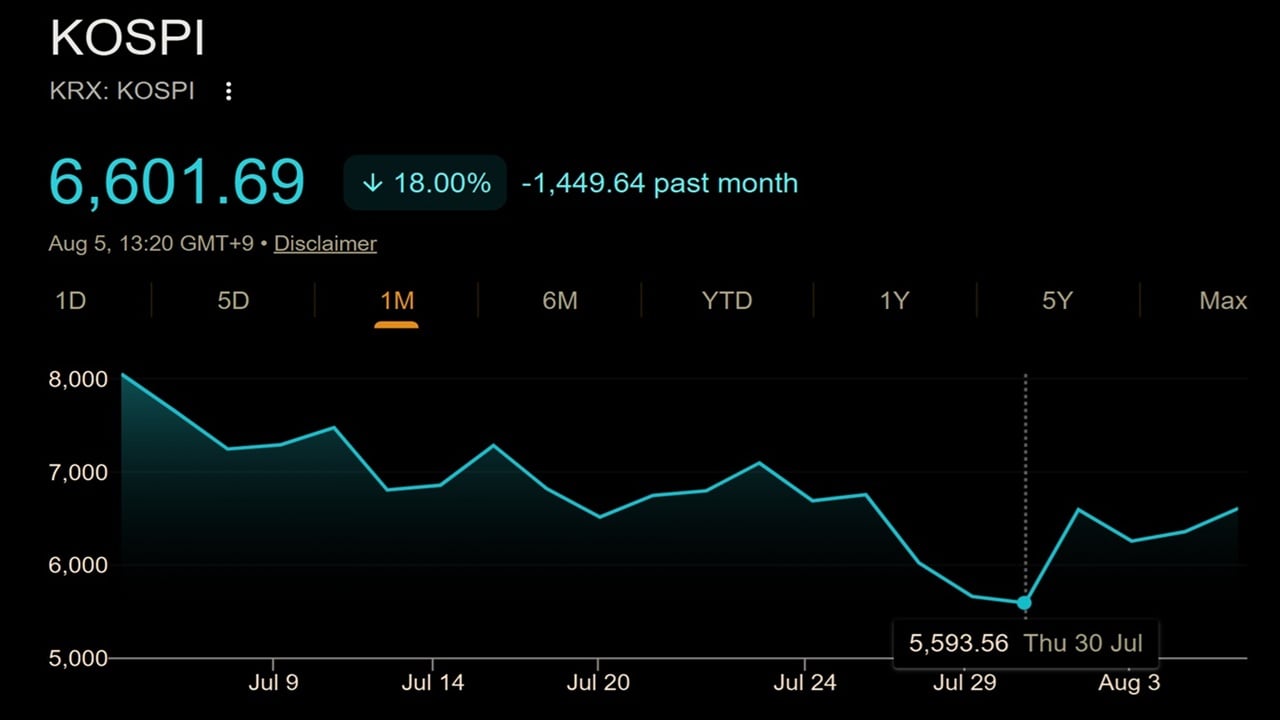Show the Max range chart
Screen dimensions: 1280x720
1223,300
